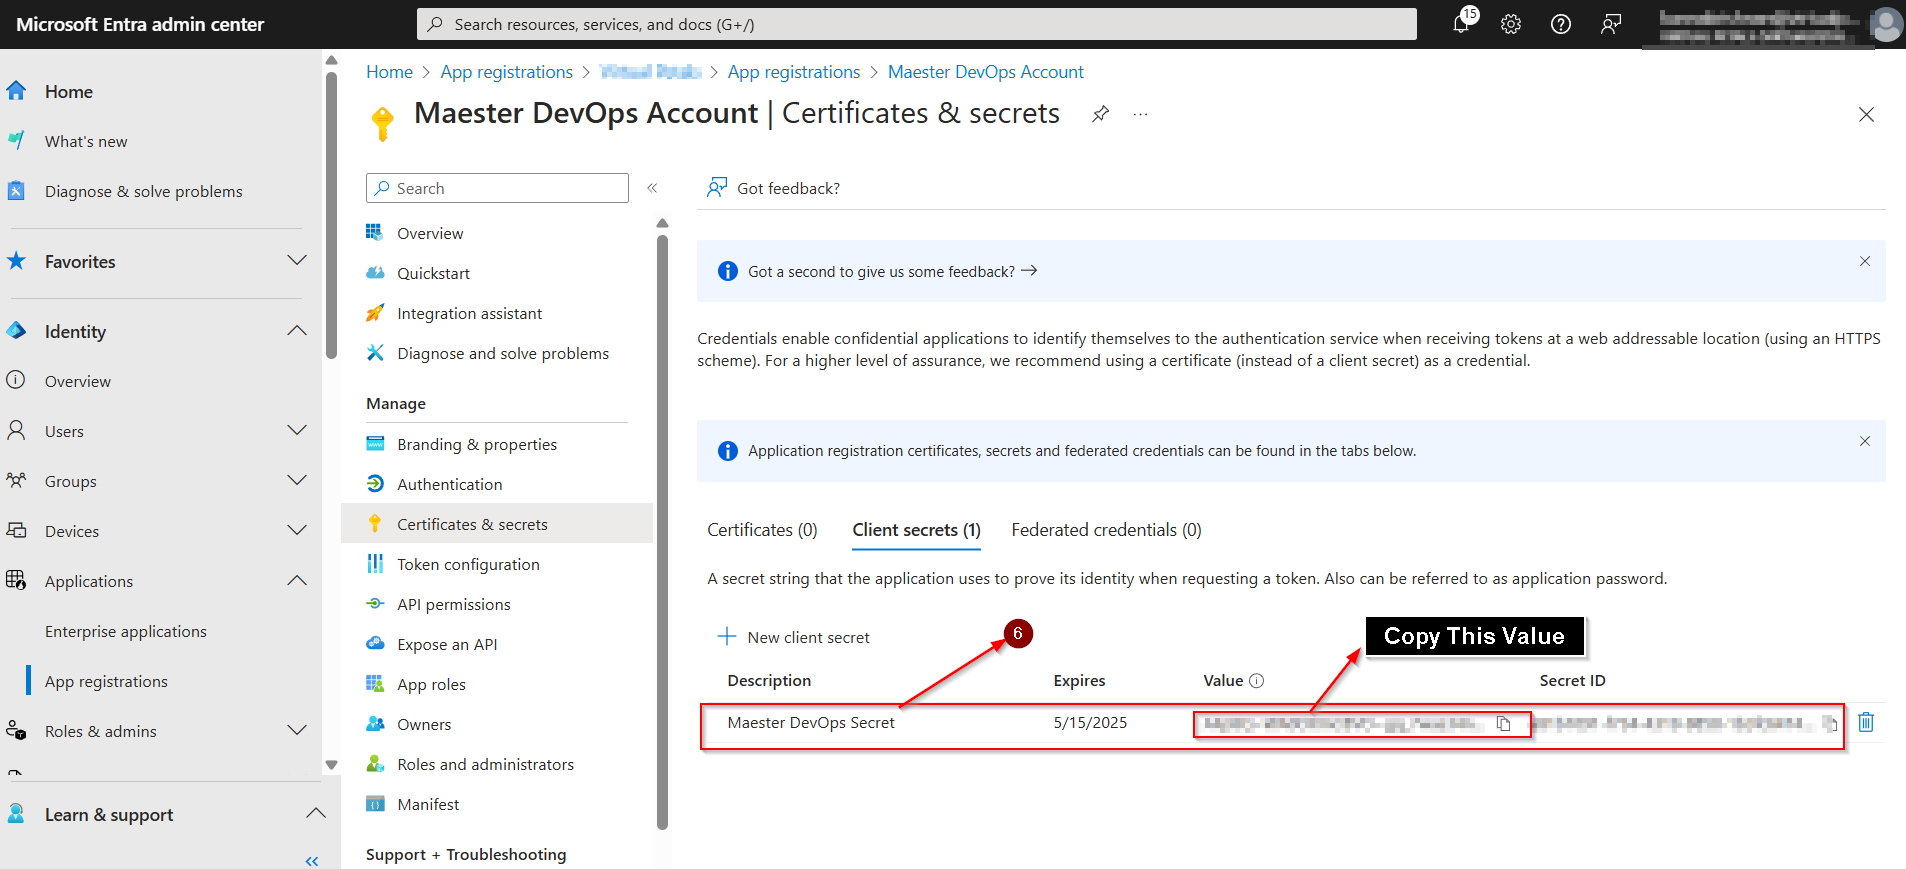The image size is (1906, 869).
Task: Focus the top search resources bar
Action: pyautogui.click(x=916, y=24)
